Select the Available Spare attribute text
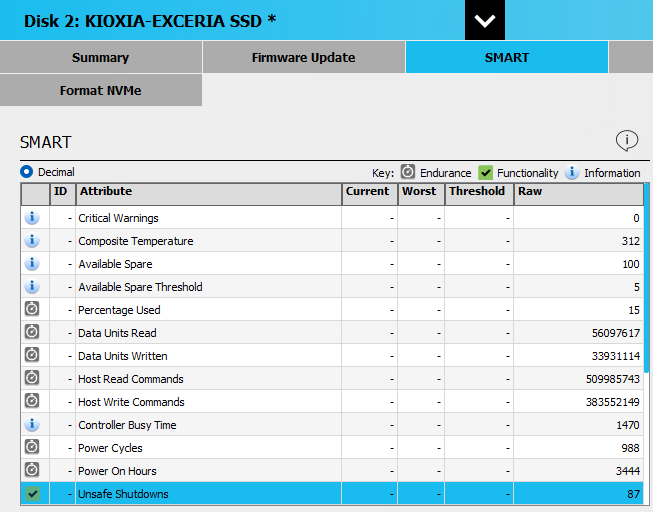The image size is (653, 512). (x=115, y=264)
